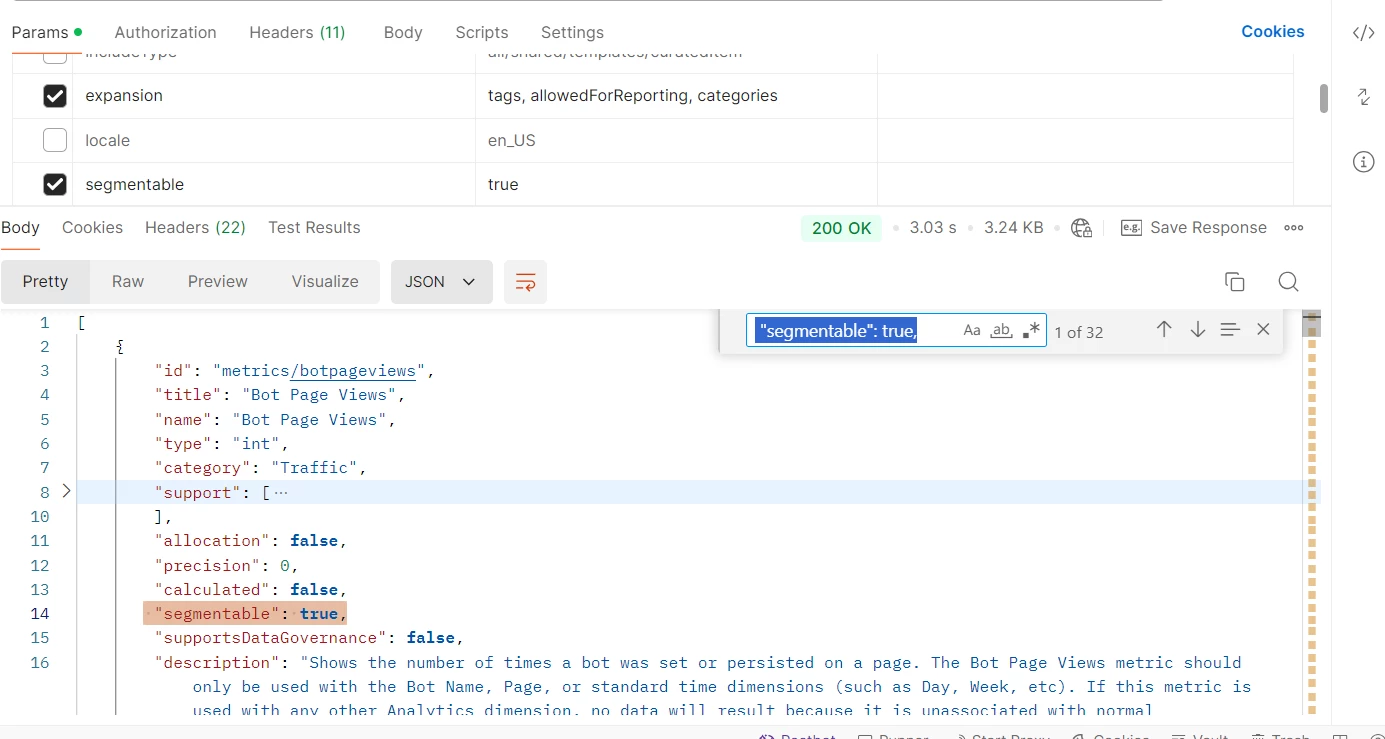Click the "calculated": false line
This screenshot has height=739, width=1385.
click(x=250, y=590)
